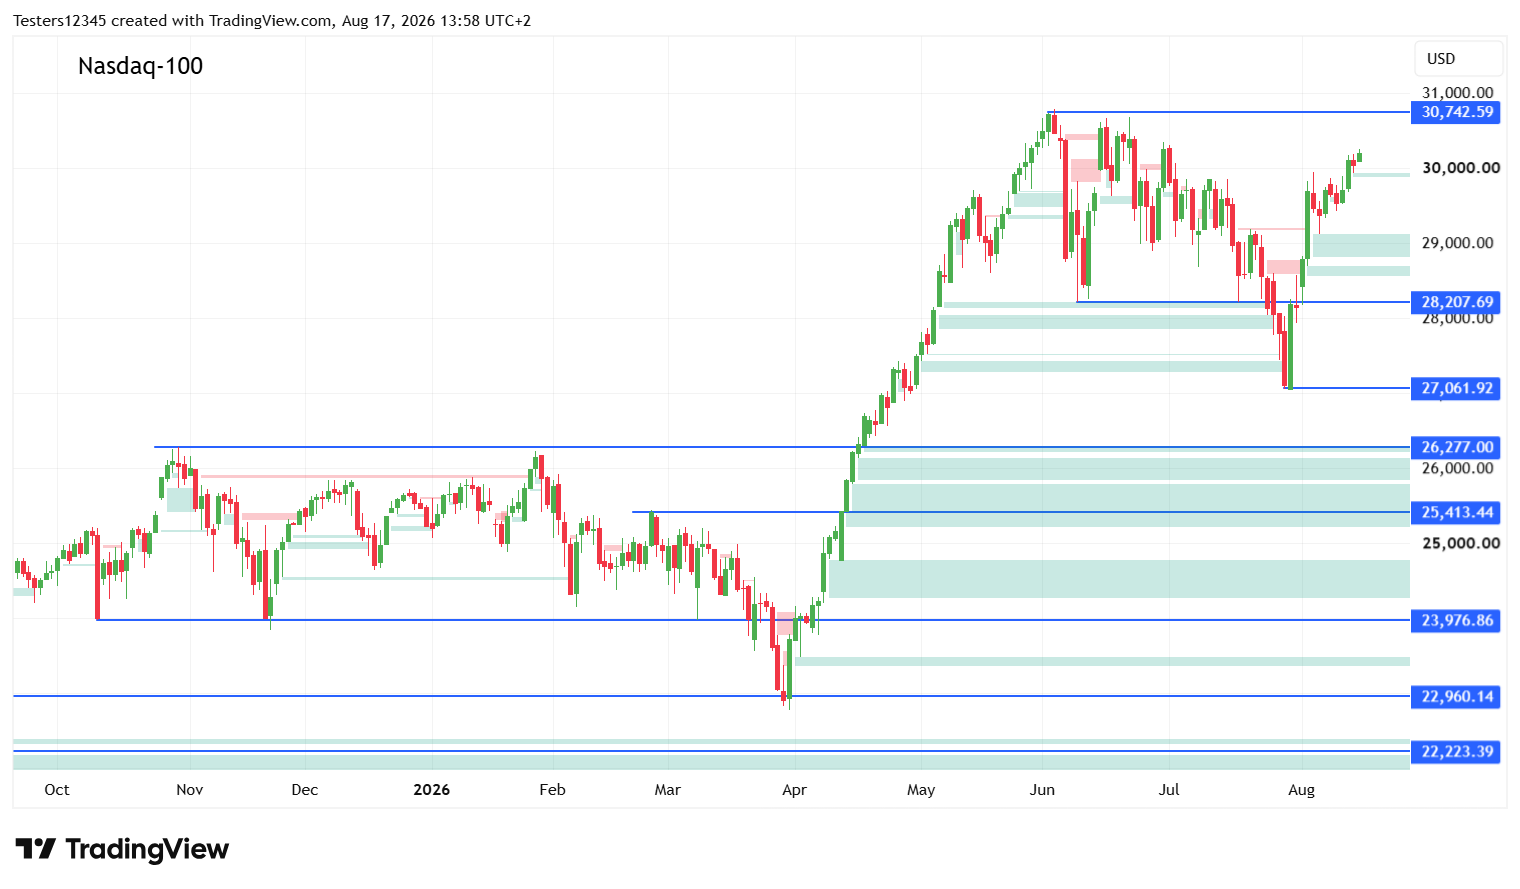Viewport: 1520px width, 889px height.
Task: Click the Nov label on time axis
Action: pos(189,790)
